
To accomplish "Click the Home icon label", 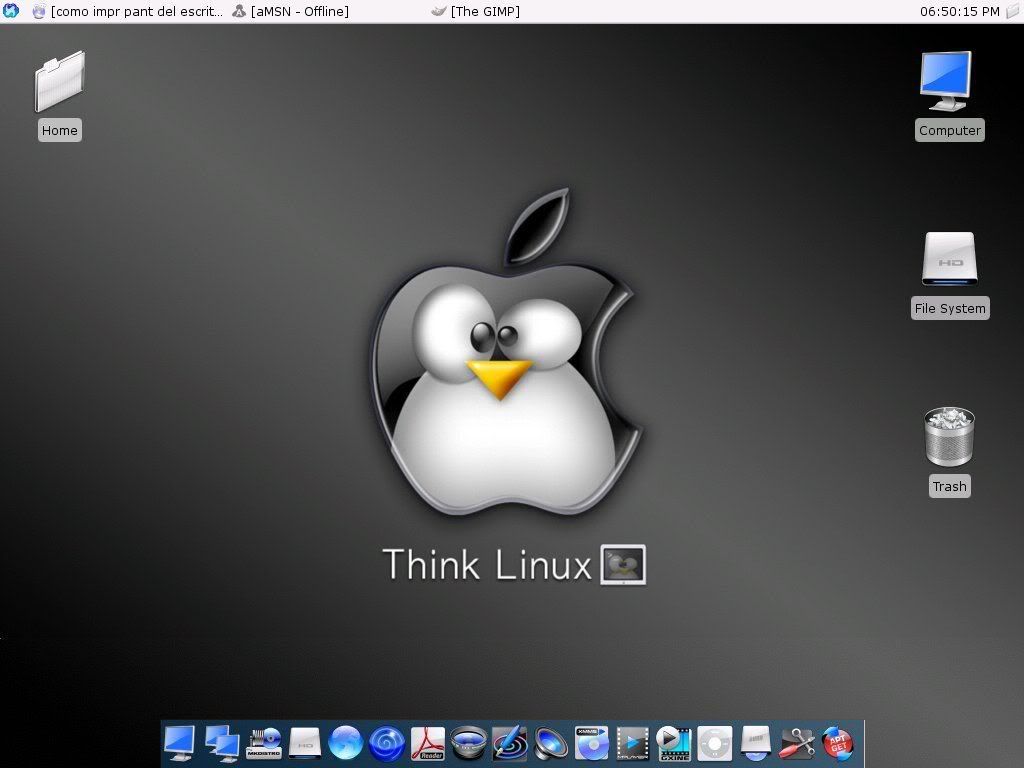I will point(59,130).
